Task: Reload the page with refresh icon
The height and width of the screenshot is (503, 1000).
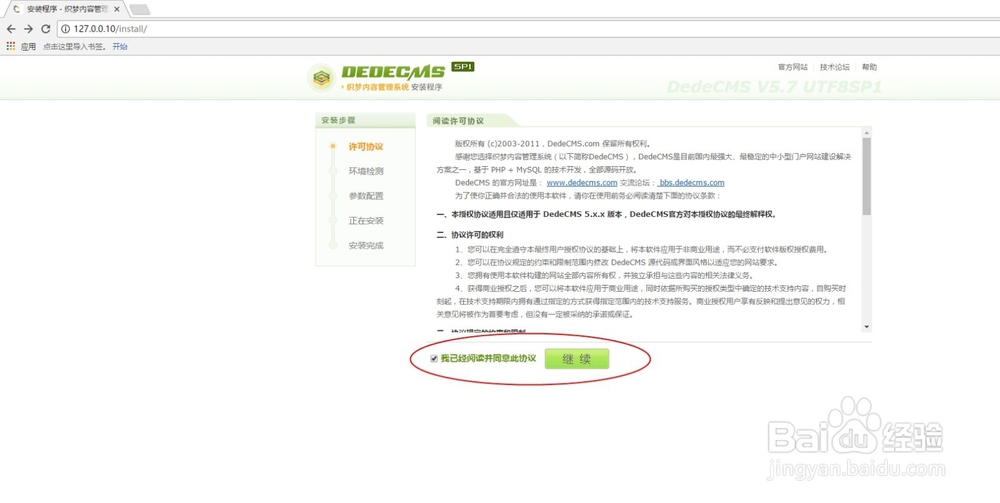Action: [45, 29]
